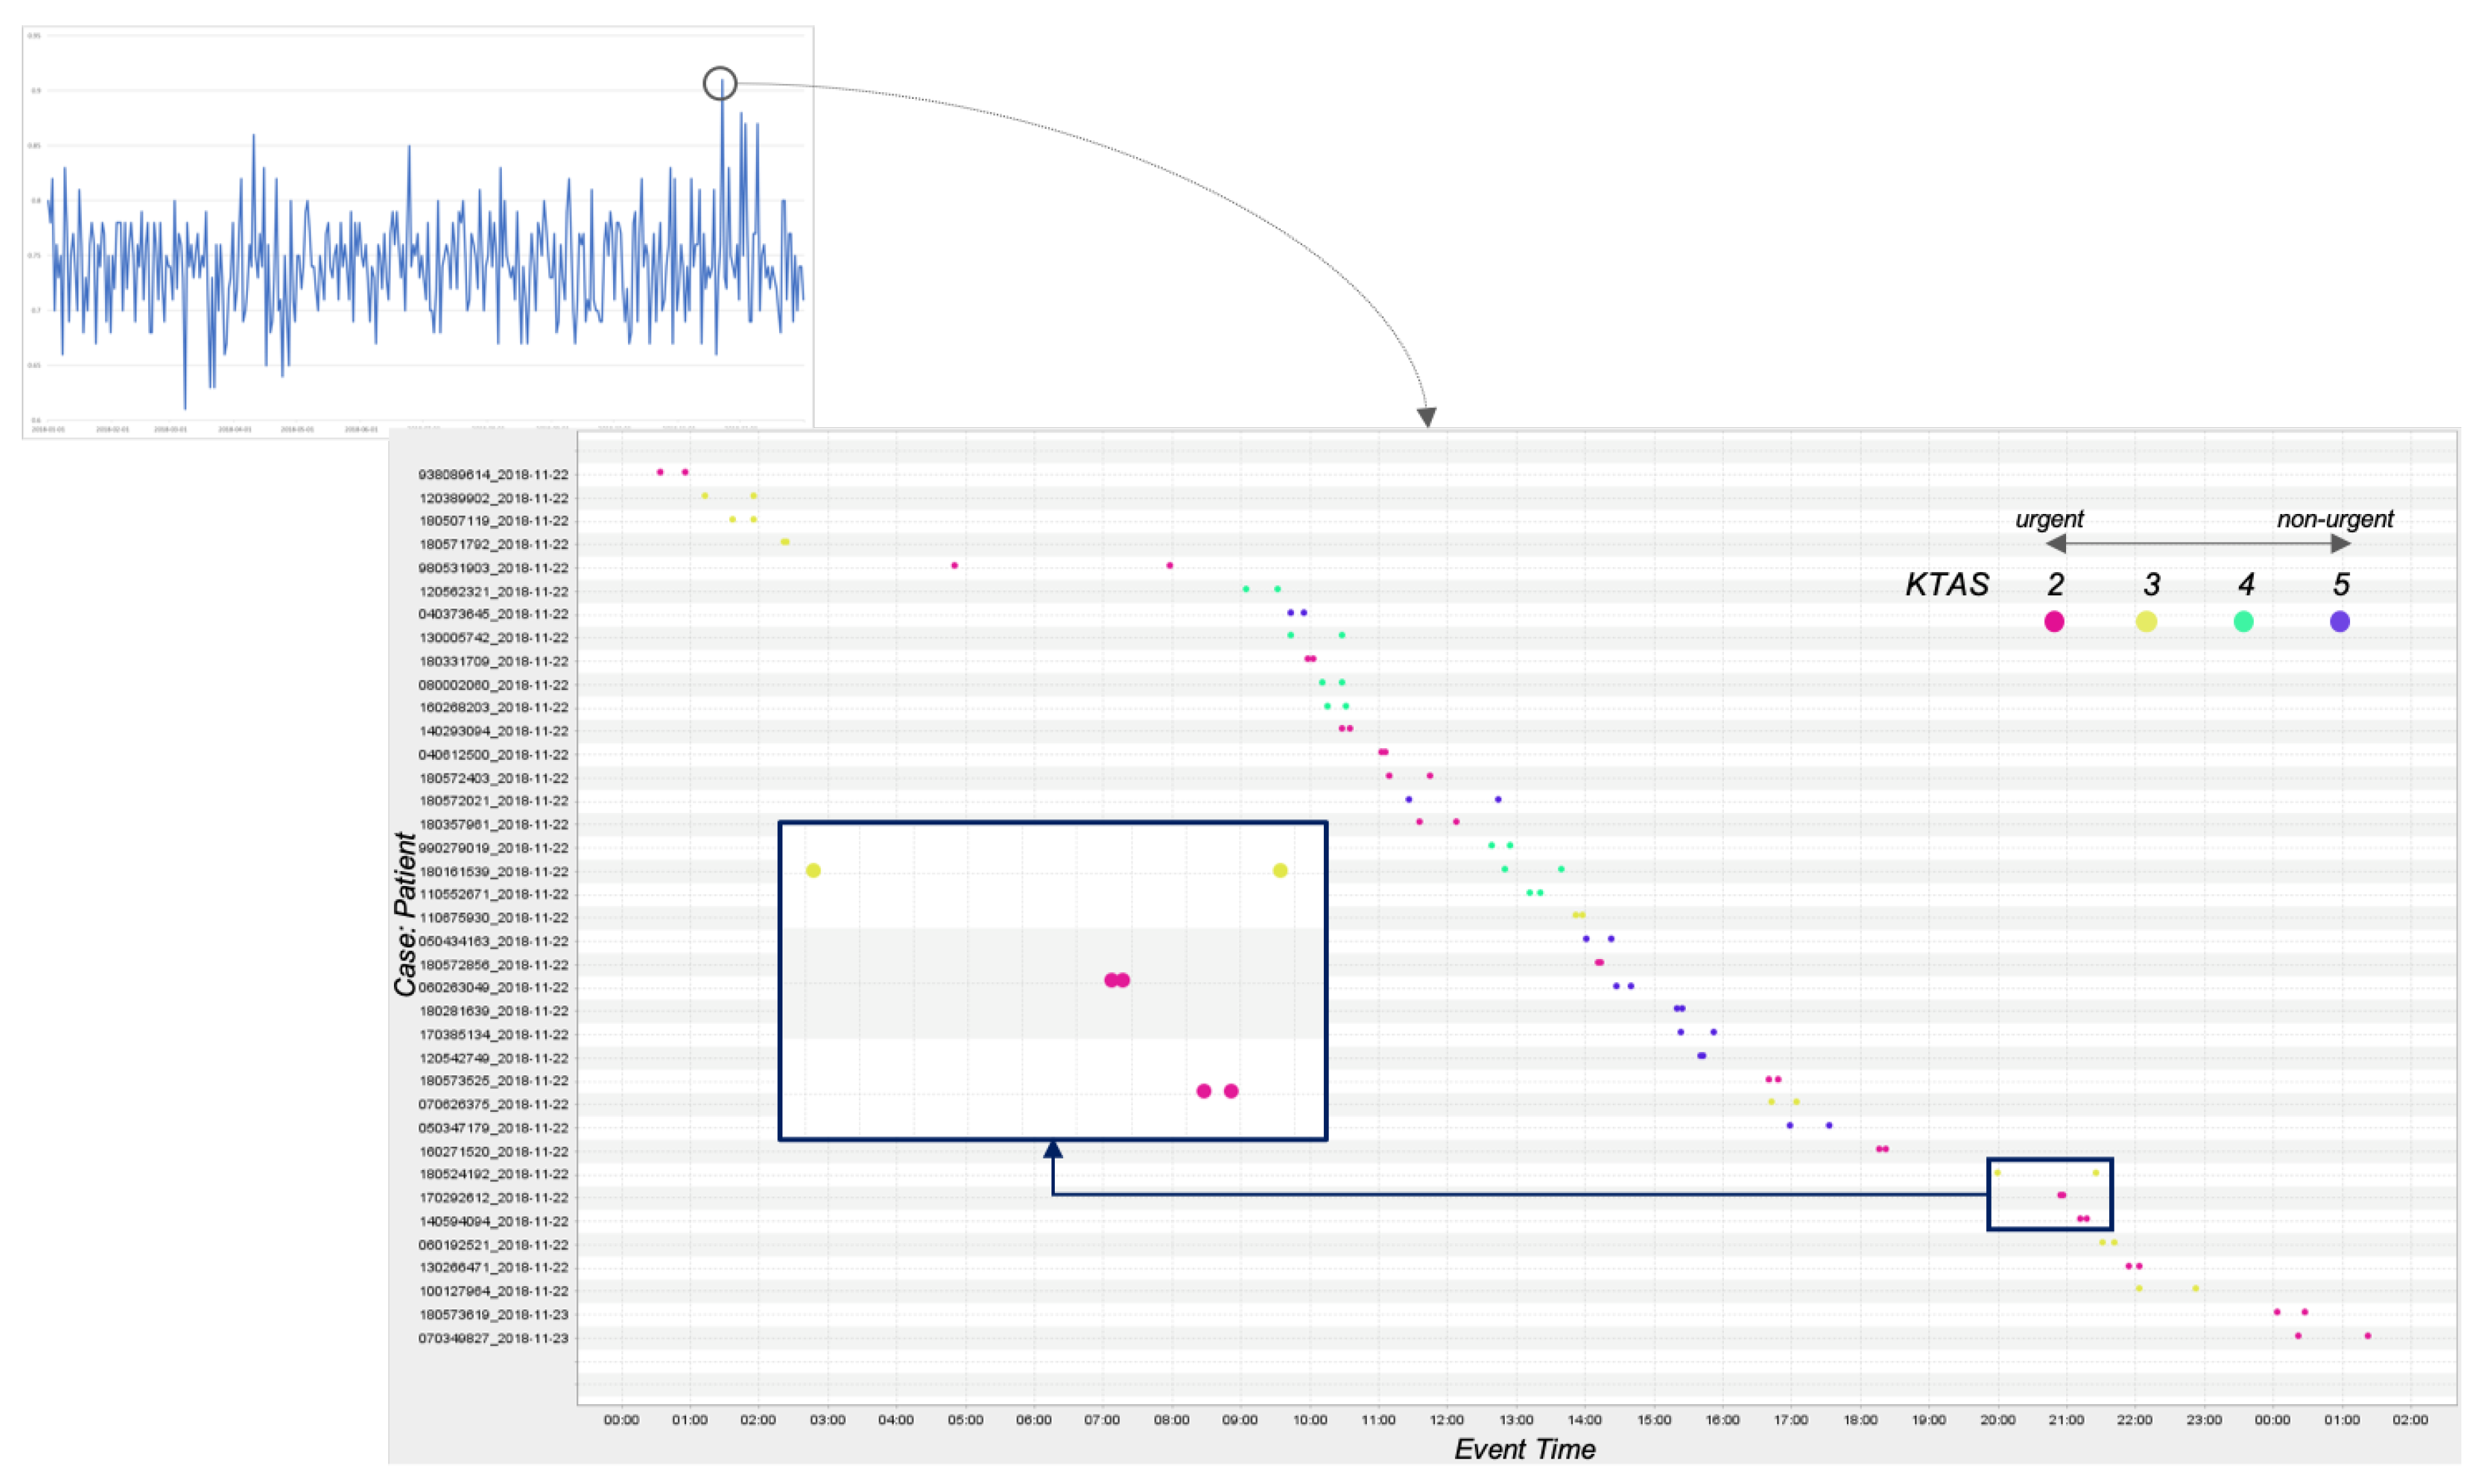Select patient row 060192521_2018-11-22
The width and height of the screenshot is (2488, 1484).
point(493,1245)
